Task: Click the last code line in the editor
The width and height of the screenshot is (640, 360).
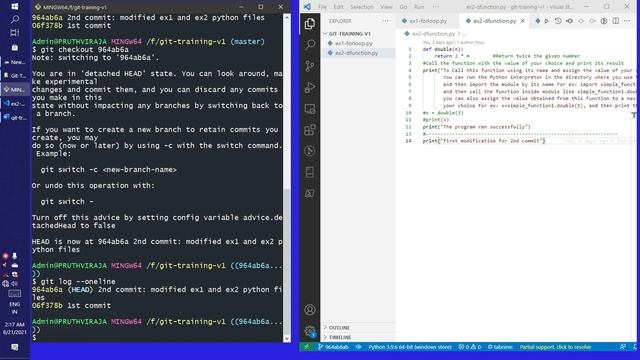Action: 484,141
